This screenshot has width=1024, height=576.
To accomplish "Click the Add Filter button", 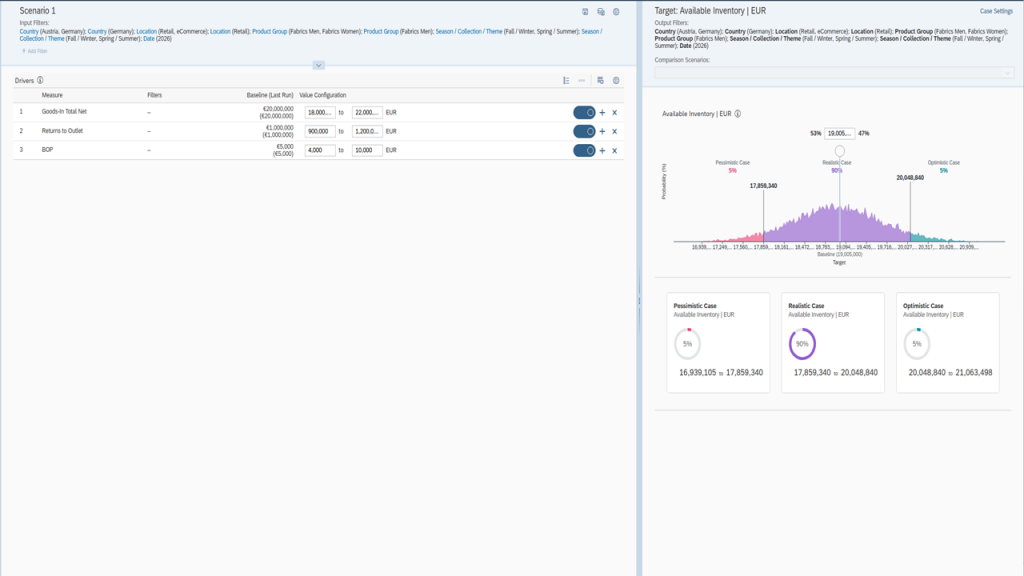I will [x=34, y=50].
